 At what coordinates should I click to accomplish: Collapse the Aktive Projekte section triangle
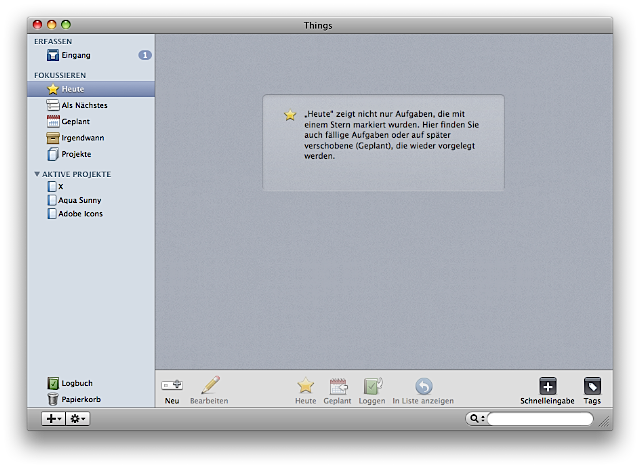click(x=37, y=174)
